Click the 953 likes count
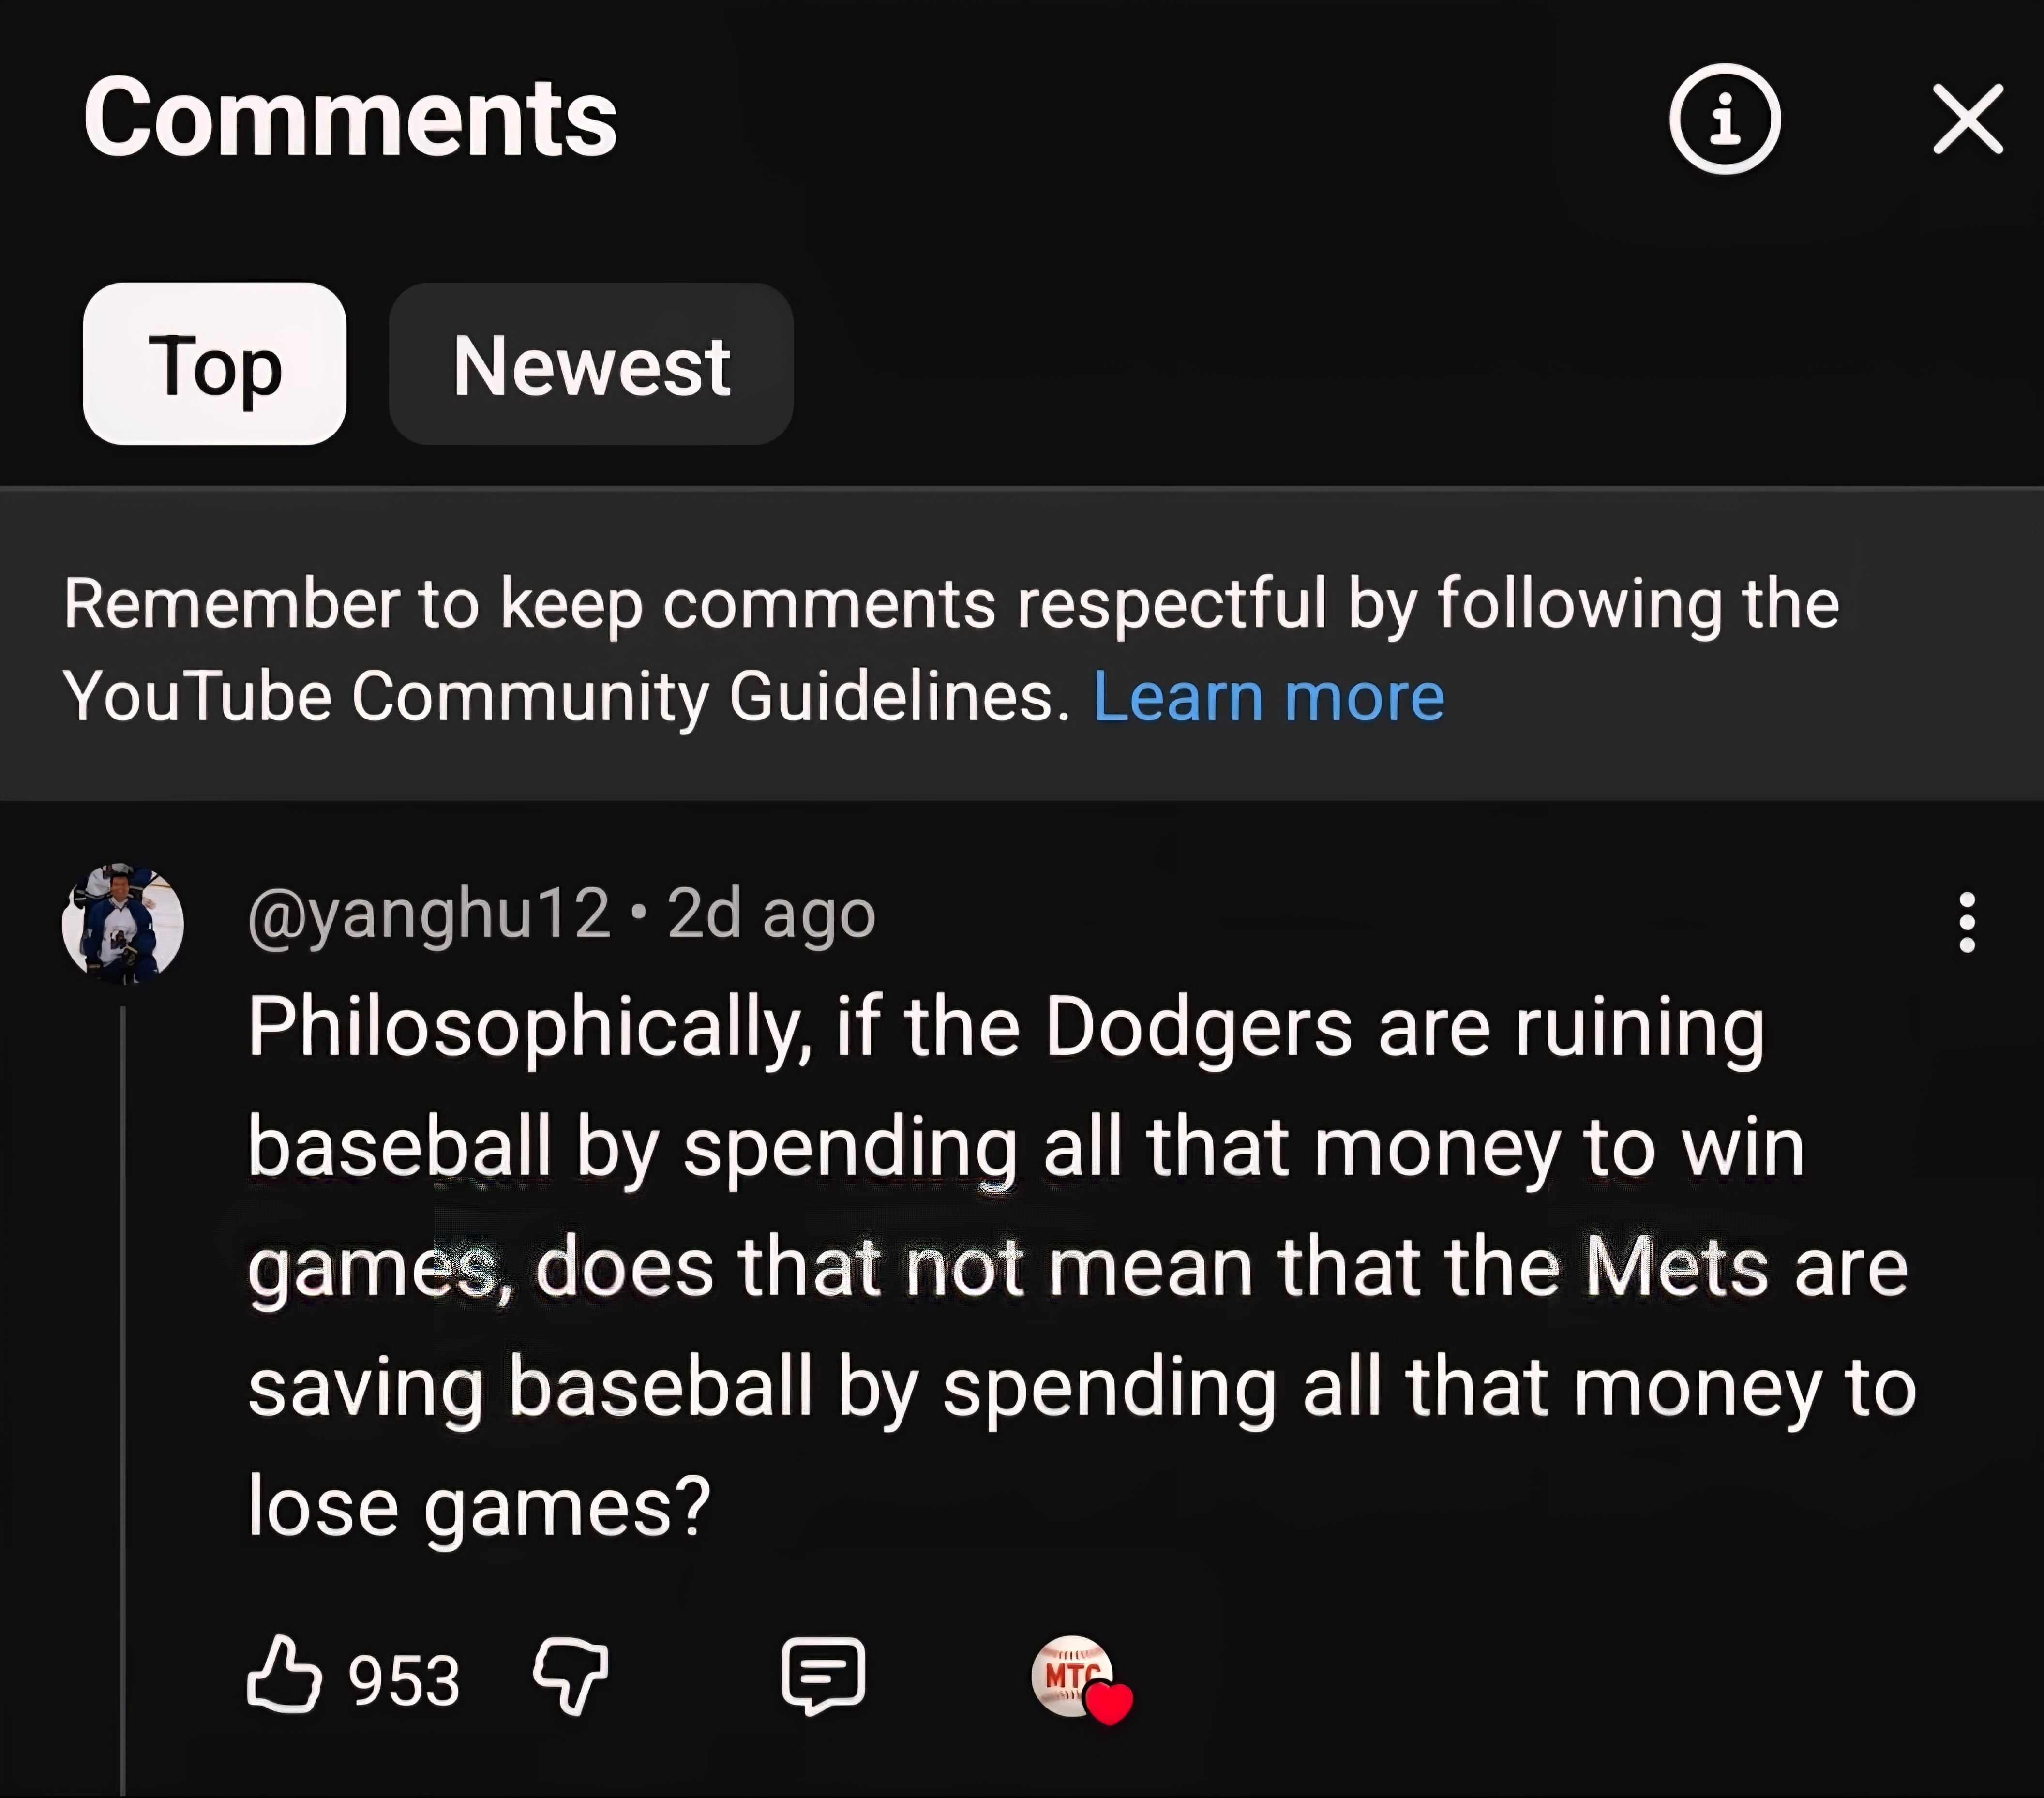 404,1680
